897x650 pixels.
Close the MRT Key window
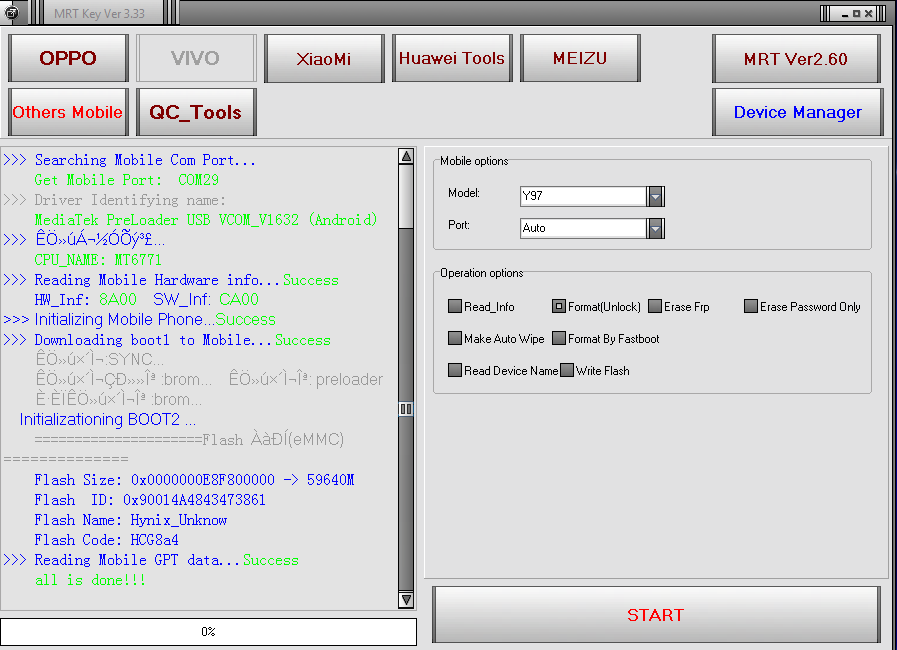(x=868, y=14)
